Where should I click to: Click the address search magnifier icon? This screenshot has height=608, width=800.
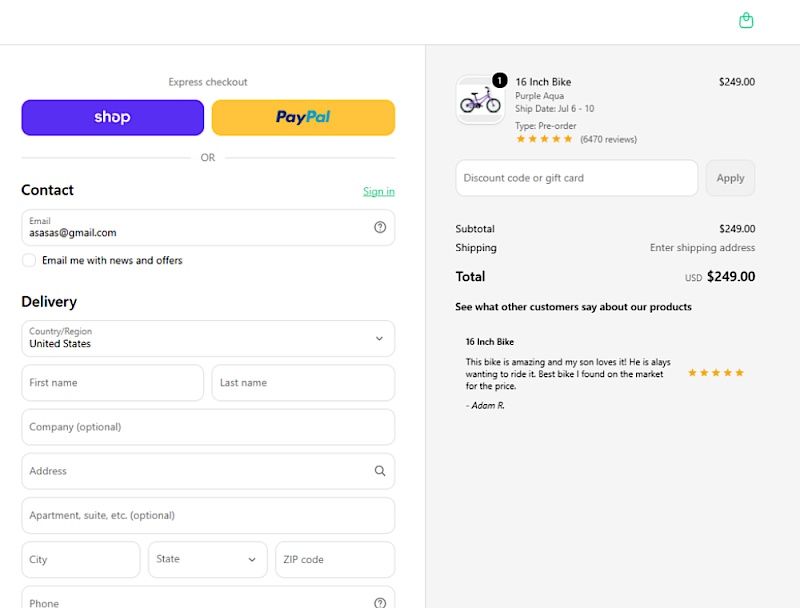(x=380, y=471)
